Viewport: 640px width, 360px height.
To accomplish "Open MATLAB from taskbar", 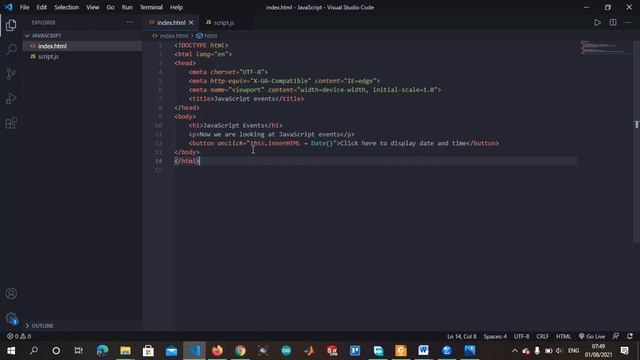I will (x=309, y=351).
